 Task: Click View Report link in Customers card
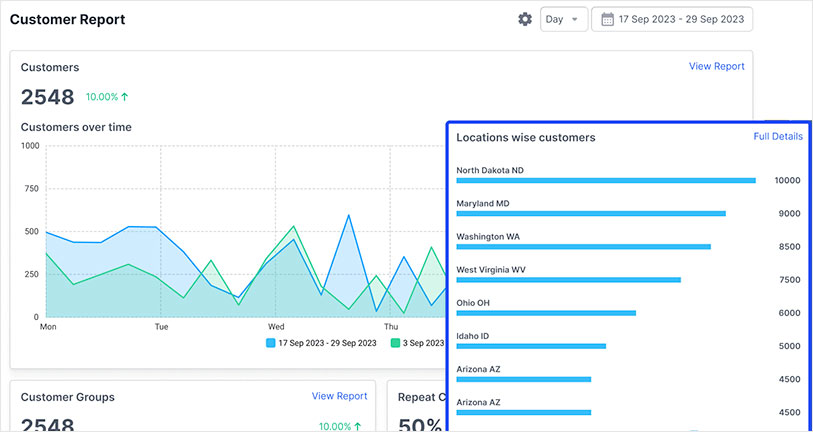(717, 66)
